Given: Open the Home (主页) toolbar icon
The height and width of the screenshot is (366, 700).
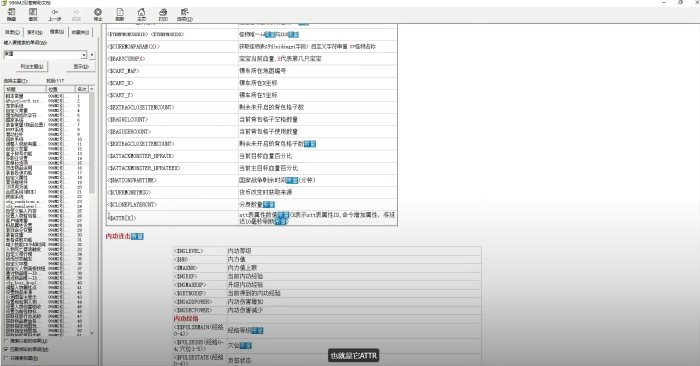Looking at the screenshot, I should (141, 14).
